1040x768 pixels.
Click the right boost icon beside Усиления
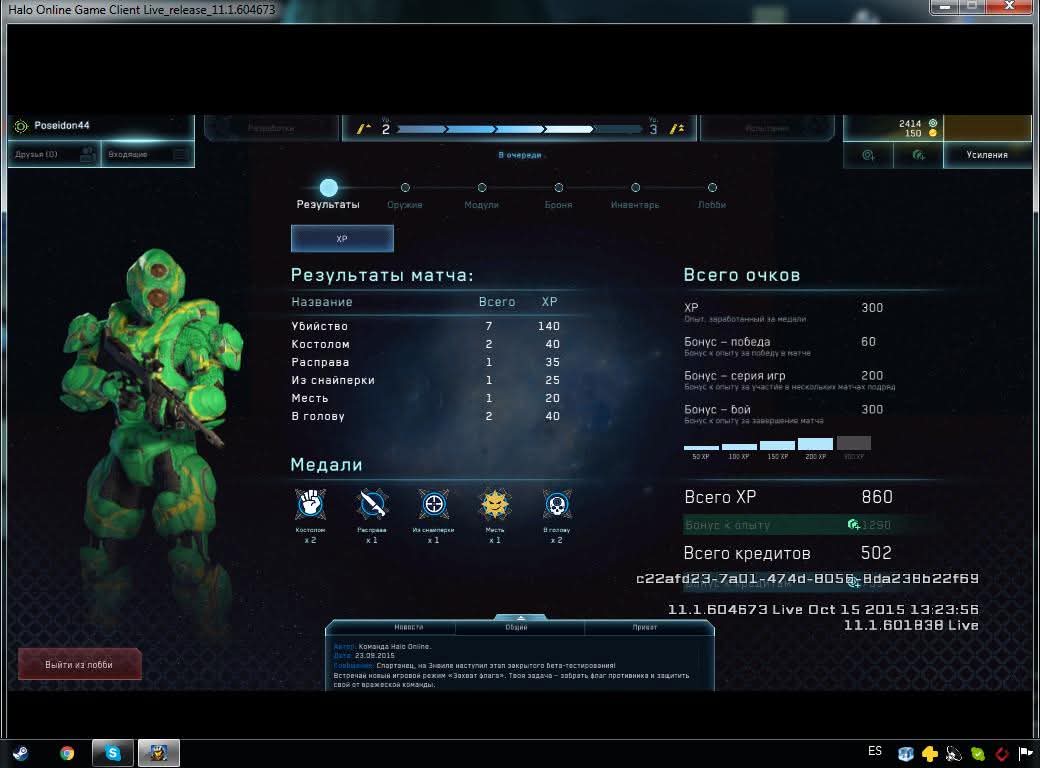[918, 155]
